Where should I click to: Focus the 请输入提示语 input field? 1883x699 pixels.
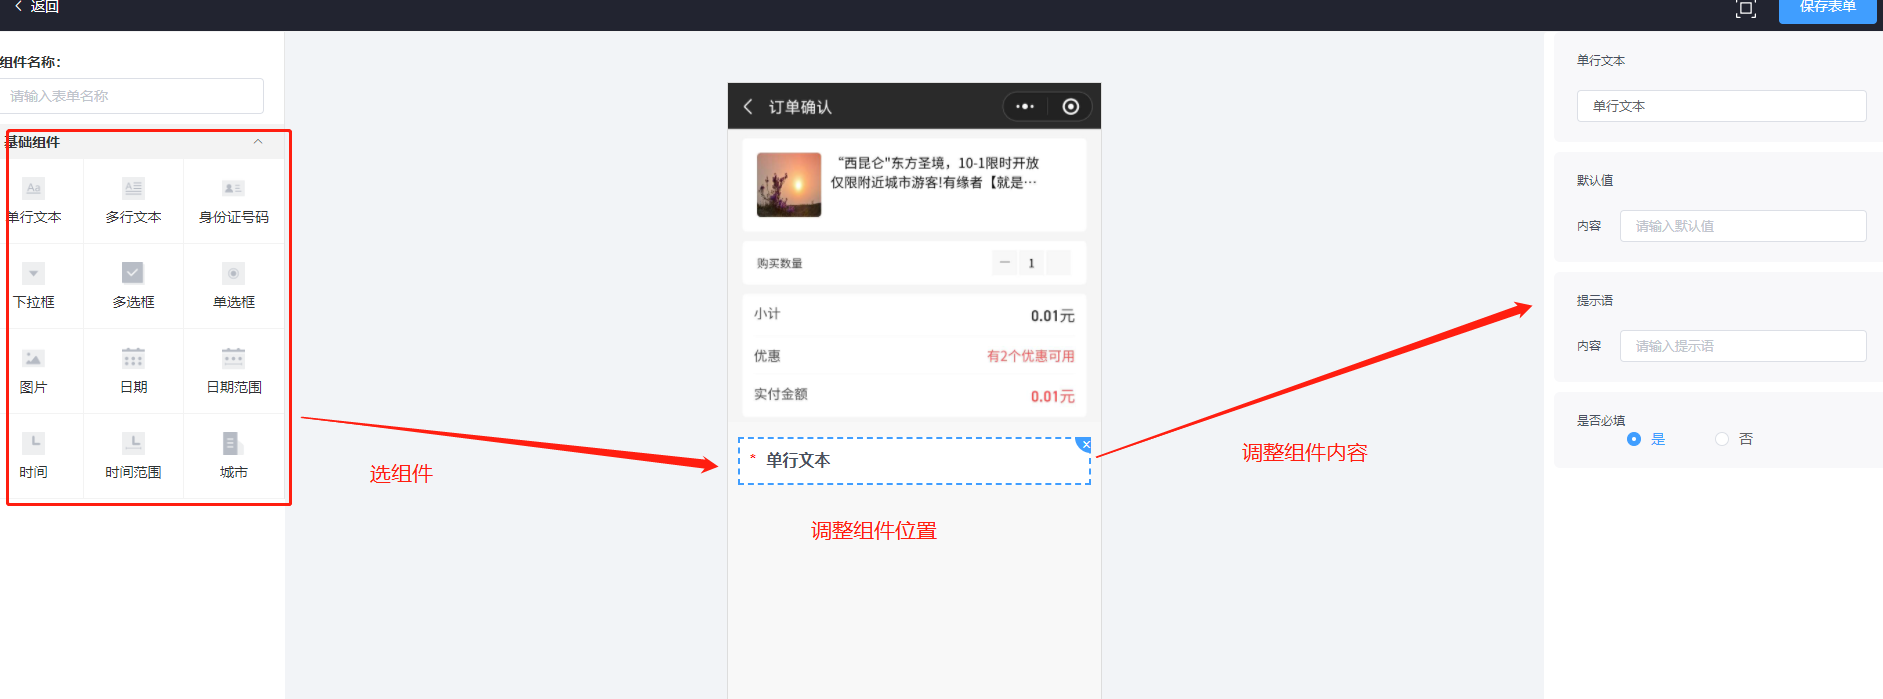click(x=1743, y=346)
